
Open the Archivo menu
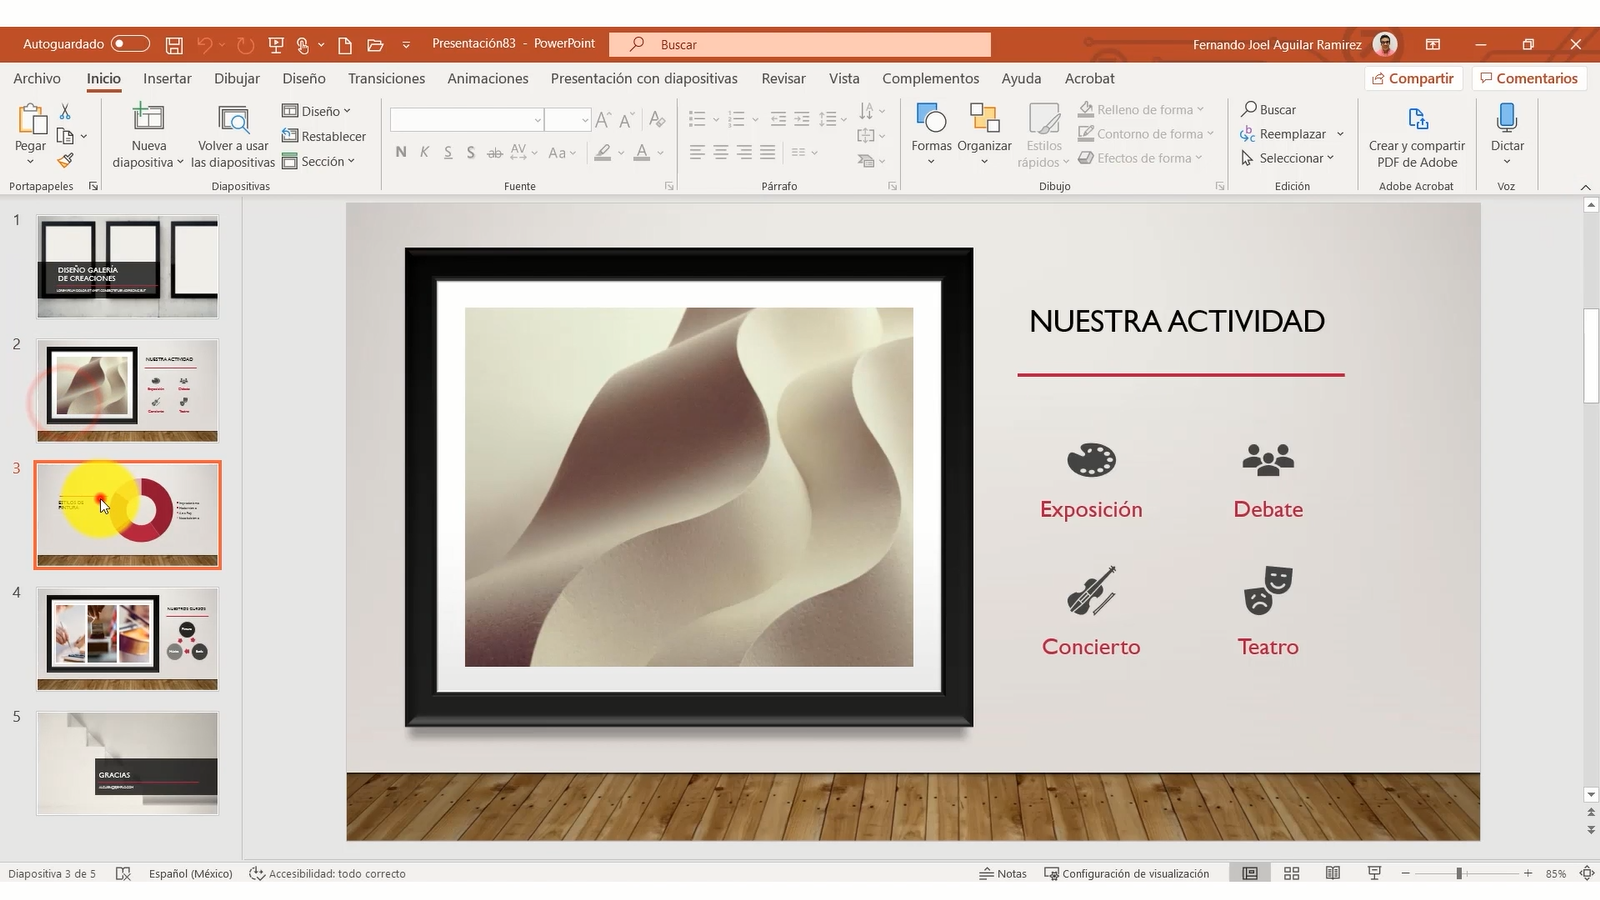(37, 78)
